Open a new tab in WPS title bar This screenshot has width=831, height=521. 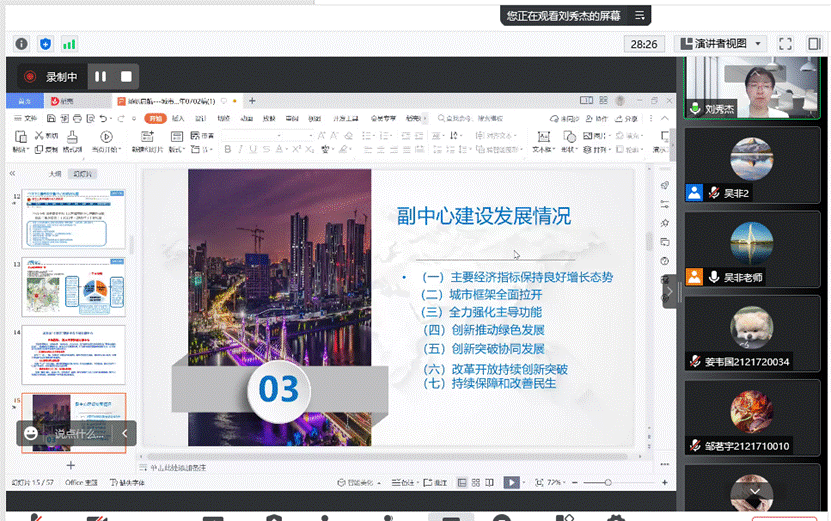pos(252,101)
